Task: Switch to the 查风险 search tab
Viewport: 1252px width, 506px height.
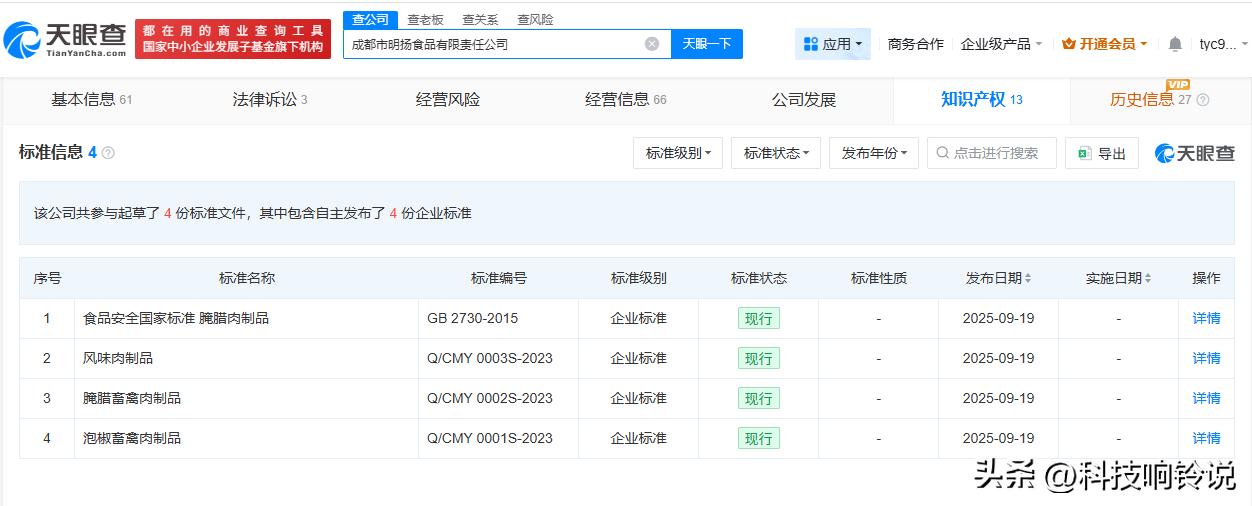Action: (x=535, y=20)
